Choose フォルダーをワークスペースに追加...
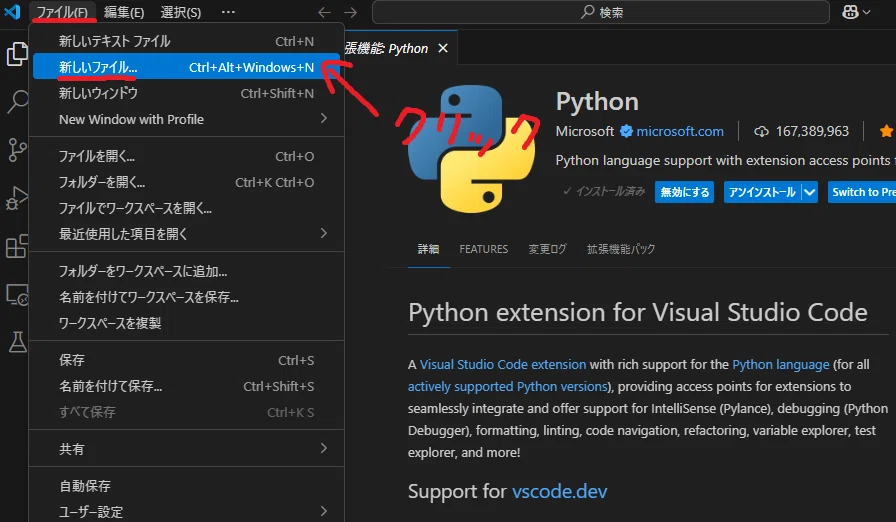 coord(186,271)
